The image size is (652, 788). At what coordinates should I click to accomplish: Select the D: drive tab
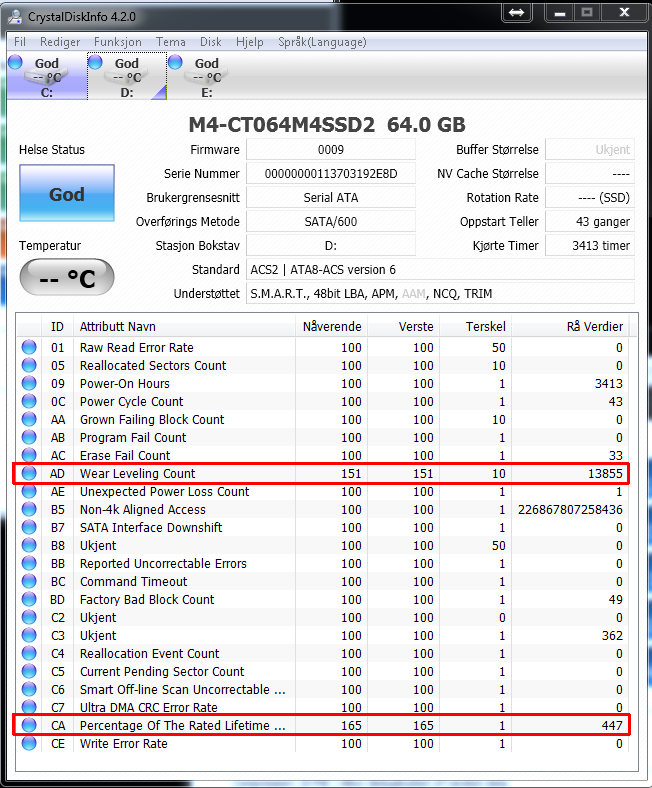coord(127,76)
